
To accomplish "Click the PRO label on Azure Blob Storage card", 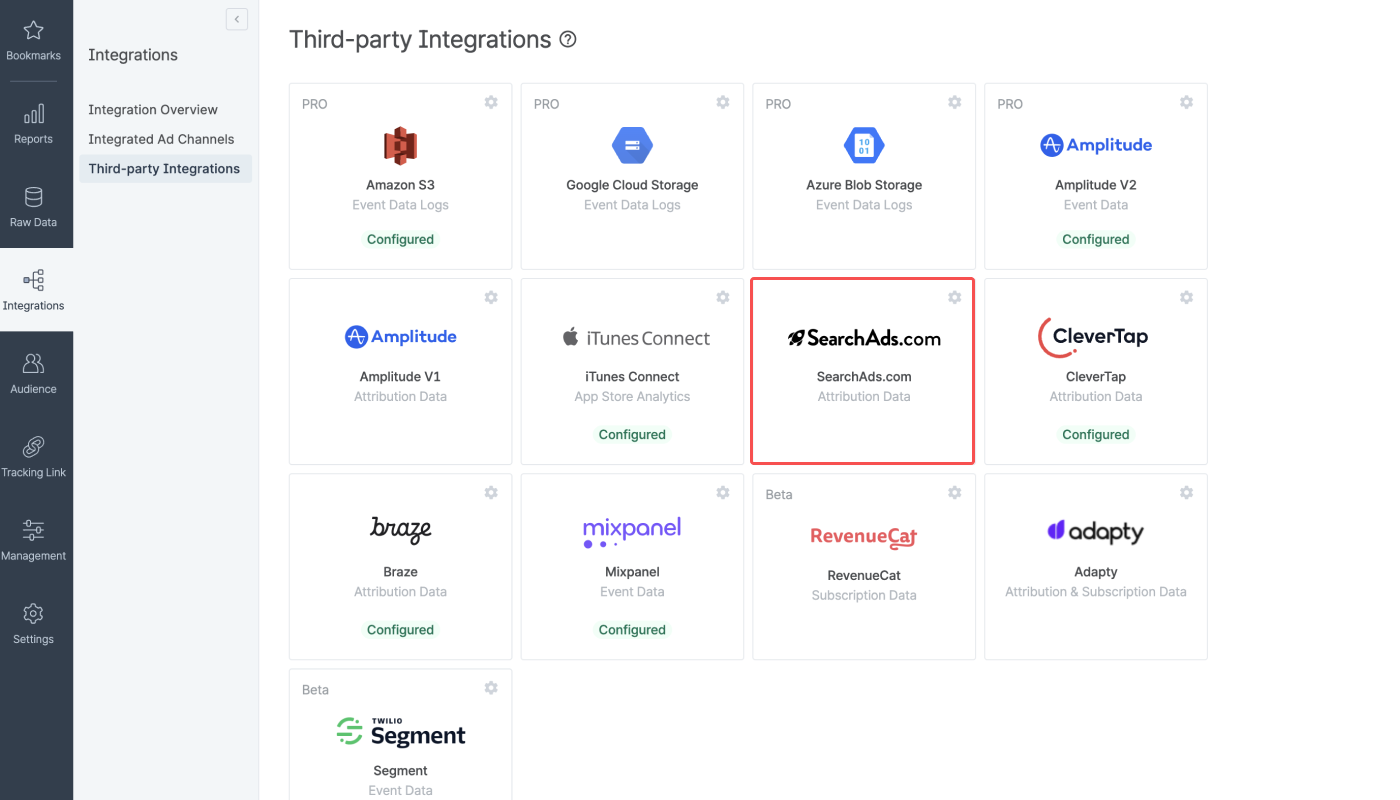I will pyautogui.click(x=778, y=104).
